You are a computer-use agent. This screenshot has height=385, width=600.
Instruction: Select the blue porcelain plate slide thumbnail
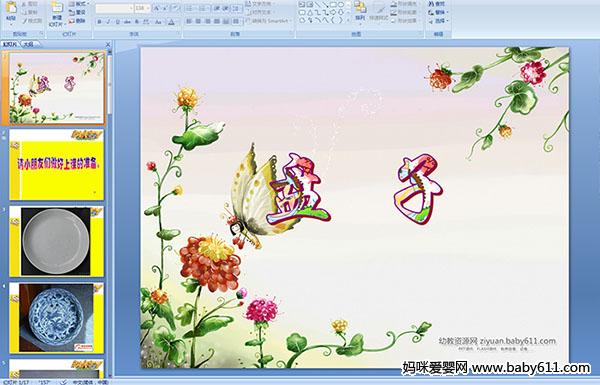tap(57, 318)
